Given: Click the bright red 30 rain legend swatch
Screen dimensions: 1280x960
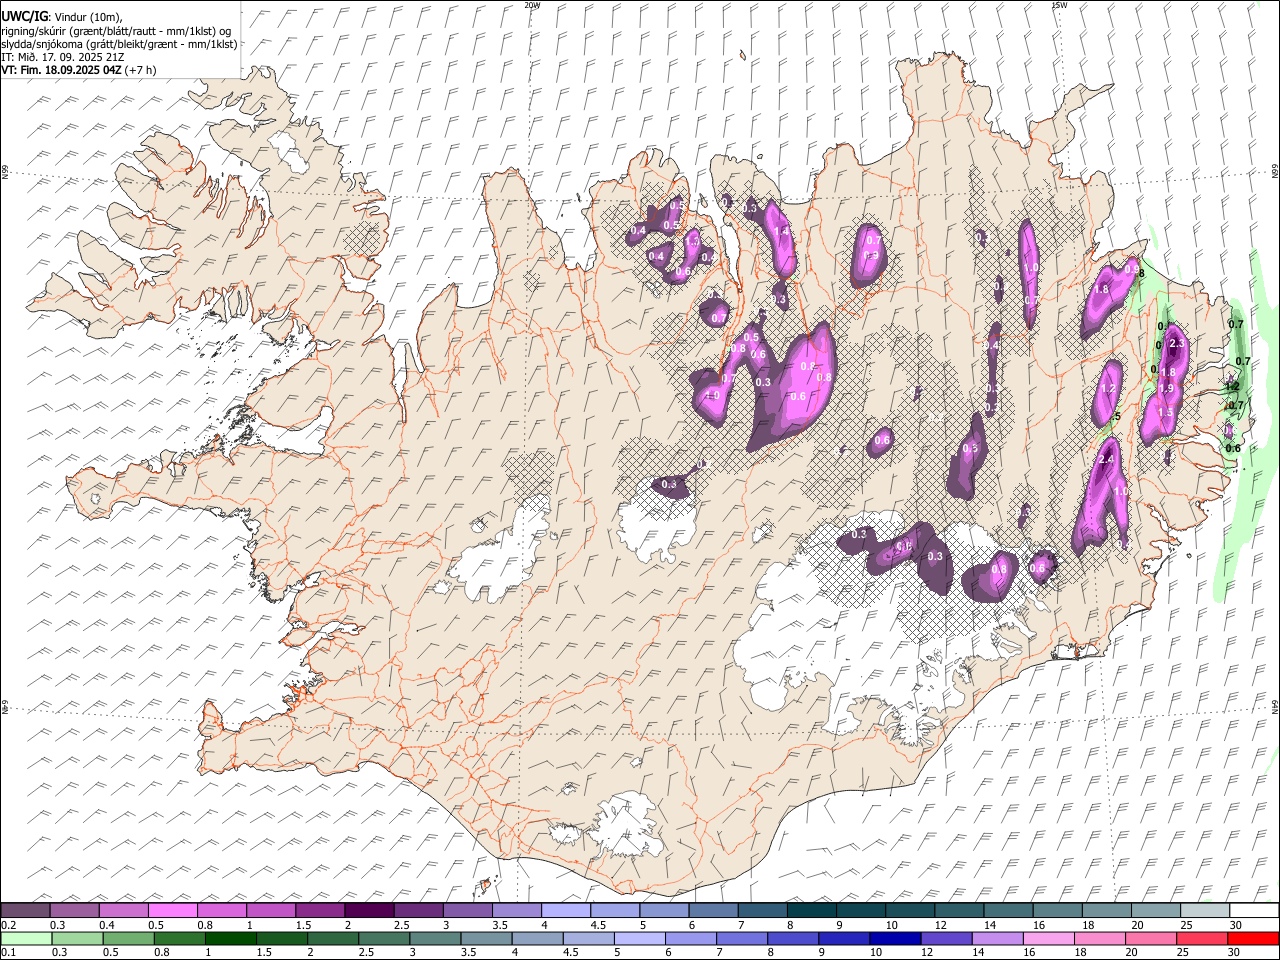Looking at the screenshot, I should coord(1252,939).
